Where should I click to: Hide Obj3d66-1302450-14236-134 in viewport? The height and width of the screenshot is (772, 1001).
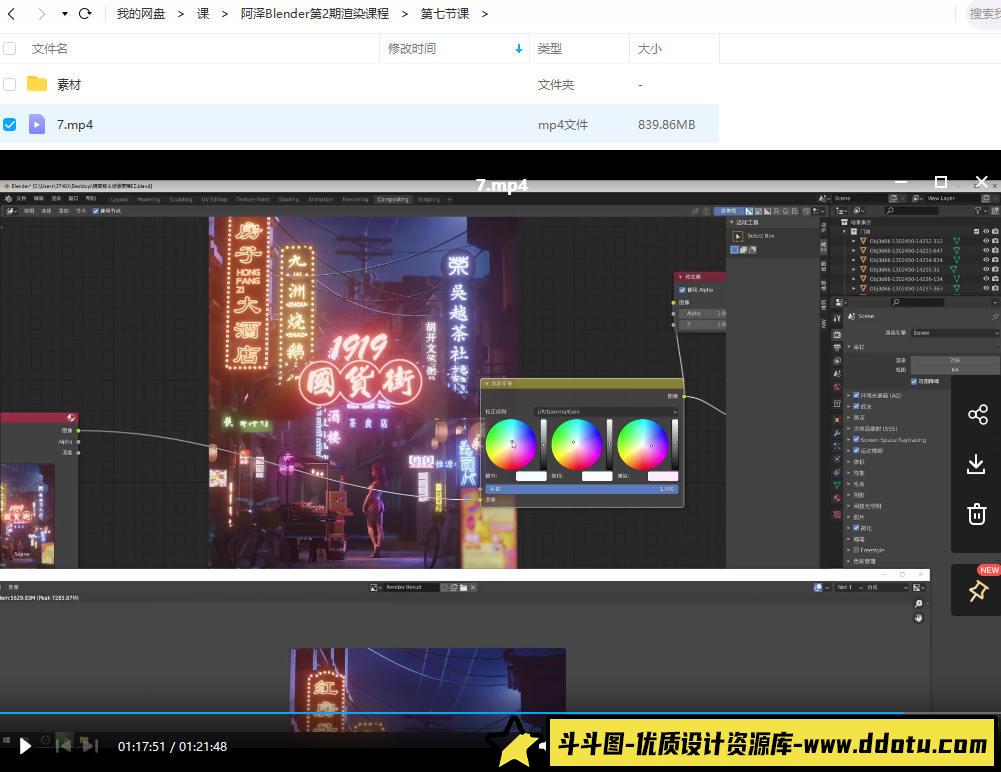(986, 279)
